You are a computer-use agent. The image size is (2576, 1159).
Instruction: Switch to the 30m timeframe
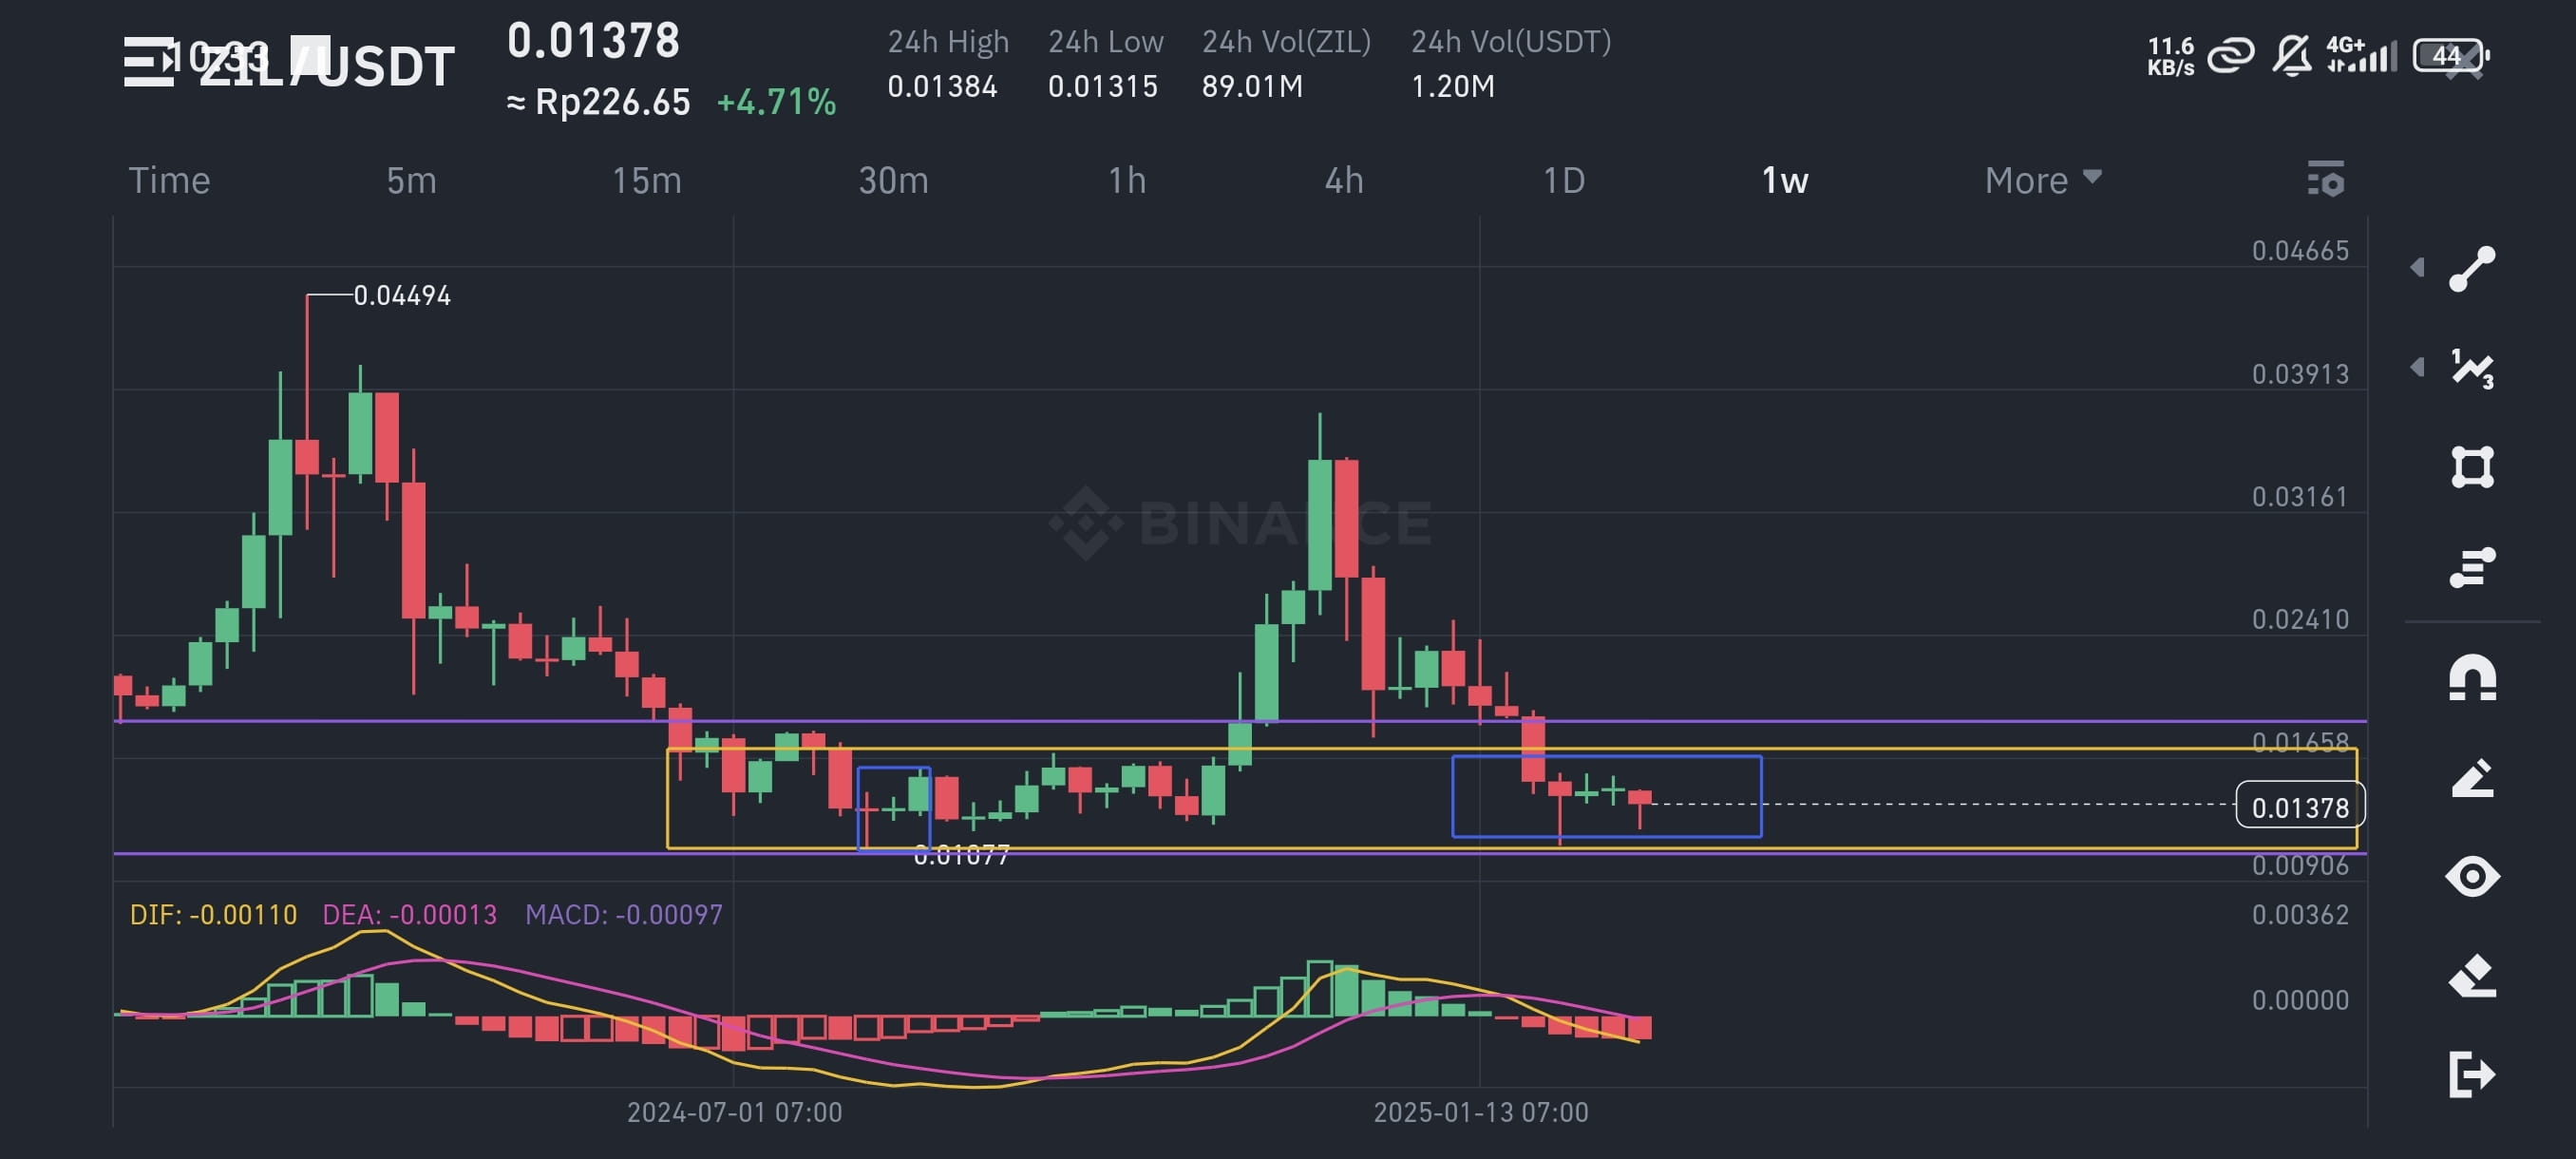(x=893, y=180)
